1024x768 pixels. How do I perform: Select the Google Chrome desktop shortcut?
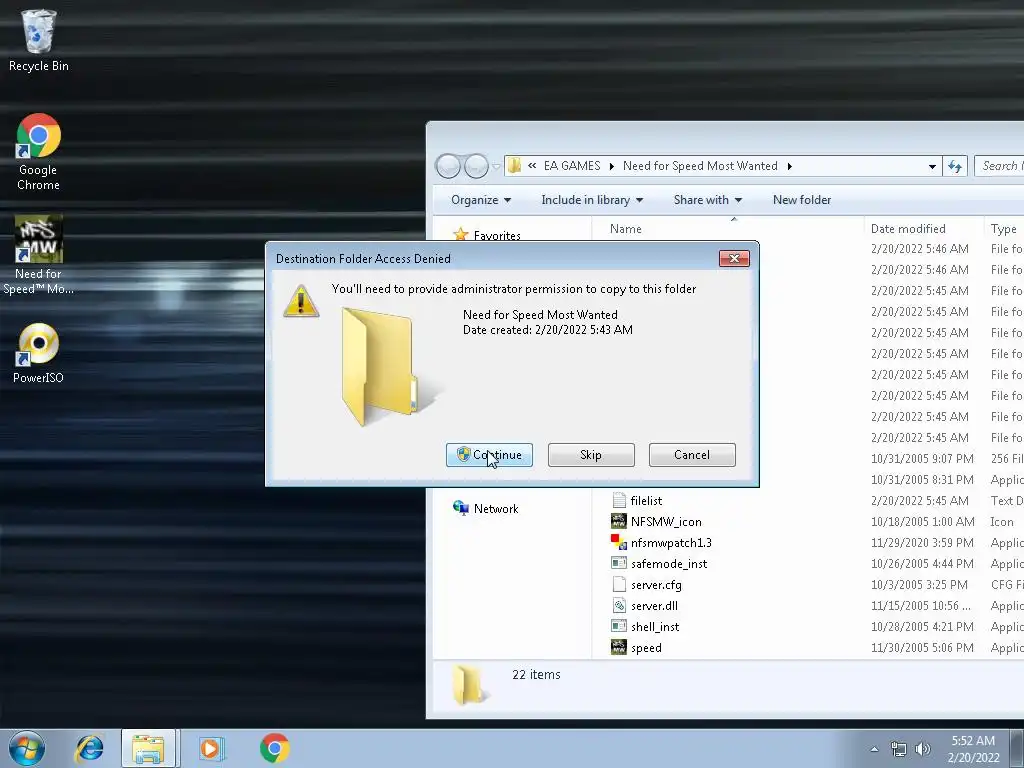[x=39, y=152]
